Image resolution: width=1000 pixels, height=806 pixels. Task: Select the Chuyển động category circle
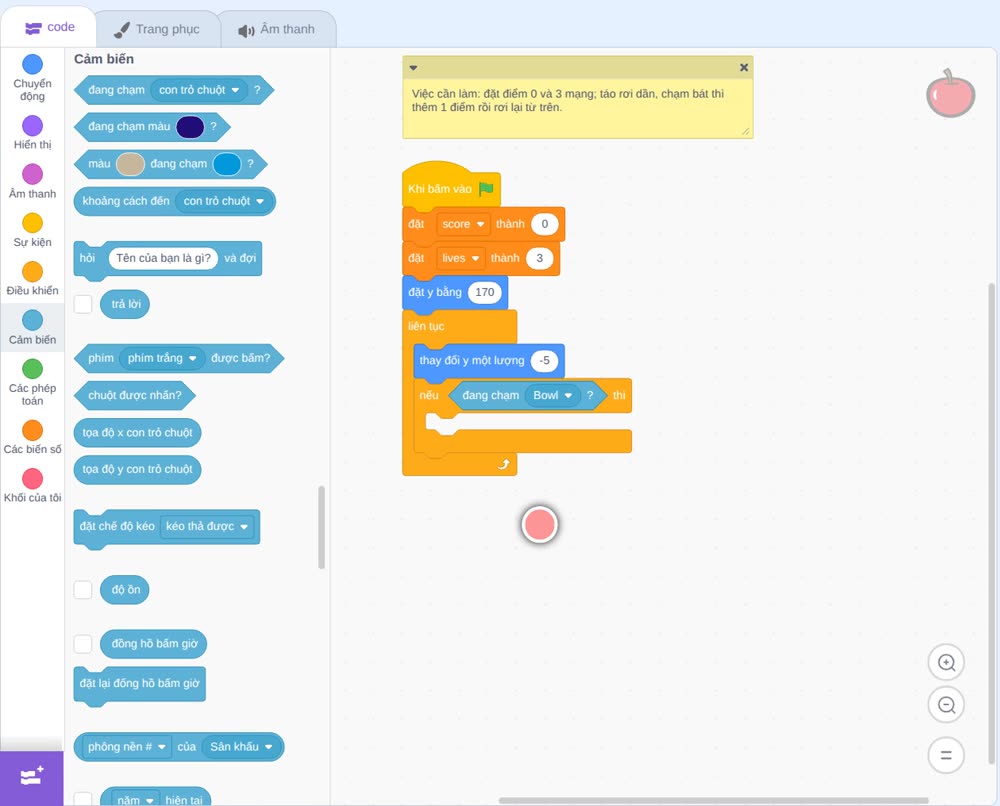click(x=33, y=64)
